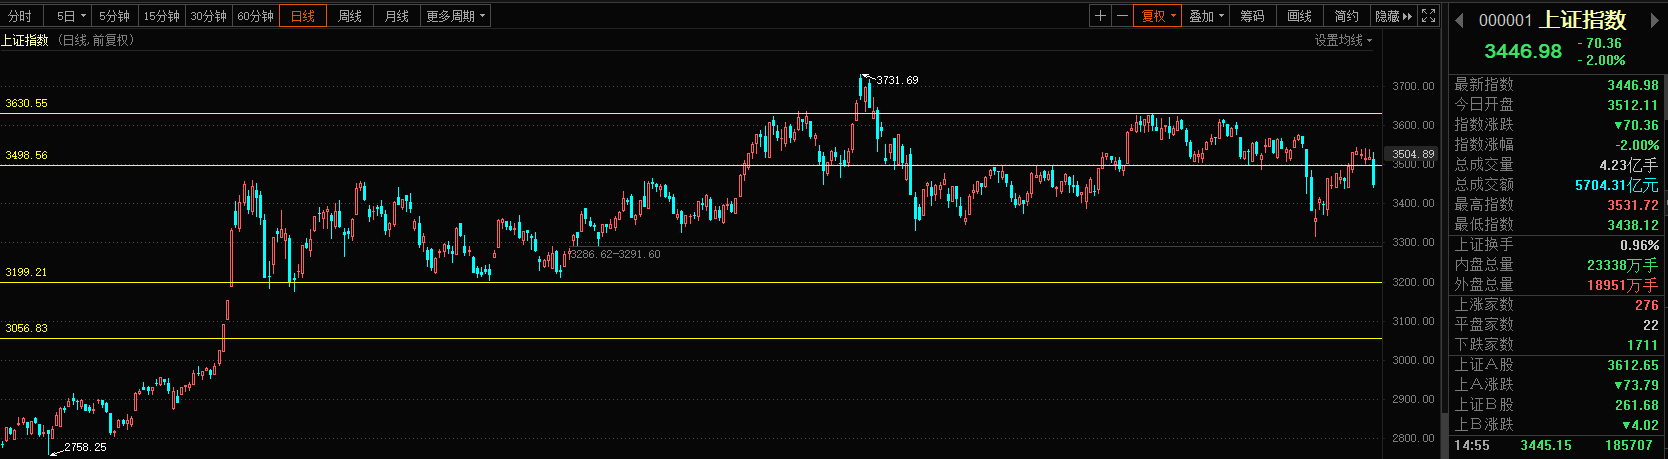This screenshot has height=459, width=1668.
Task: Click the 14:55 tick time entry
Action: click(x=1471, y=445)
